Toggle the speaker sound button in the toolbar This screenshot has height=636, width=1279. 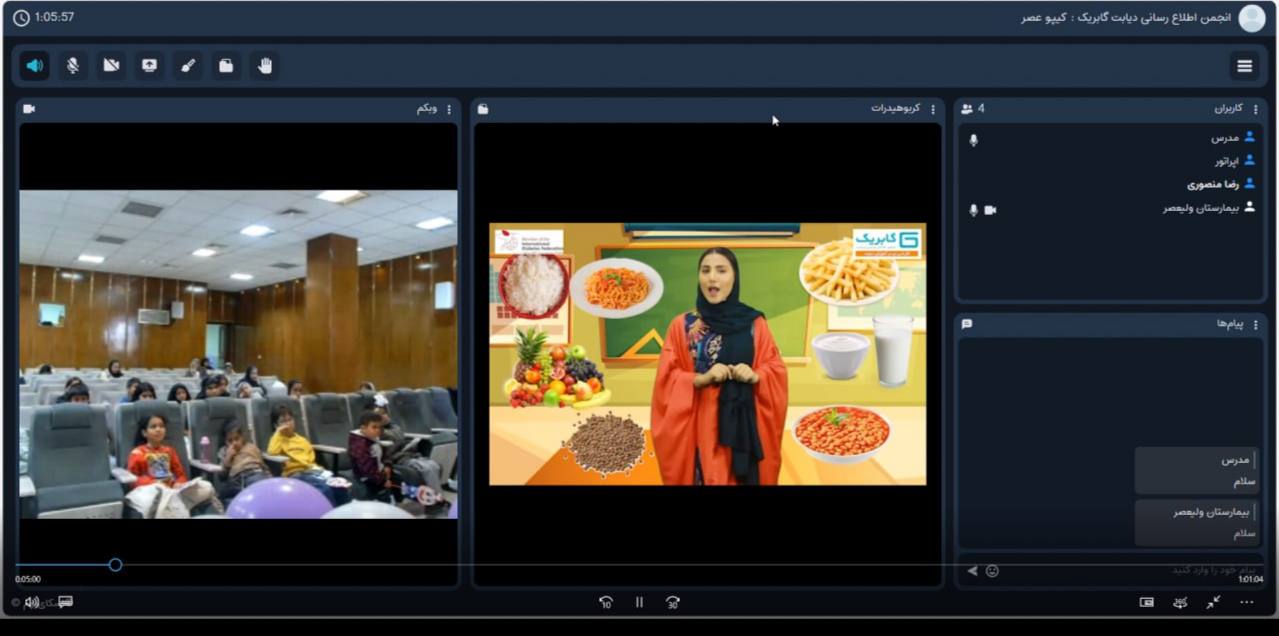[x=35, y=66]
